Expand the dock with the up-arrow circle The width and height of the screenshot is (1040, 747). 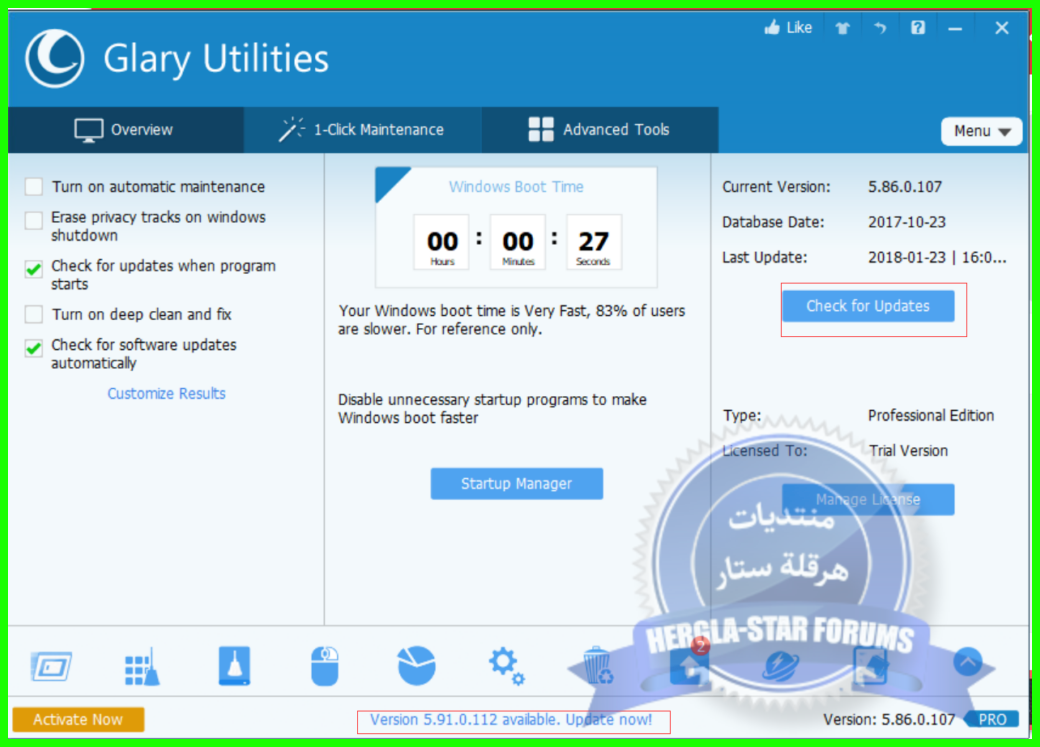[x=968, y=661]
